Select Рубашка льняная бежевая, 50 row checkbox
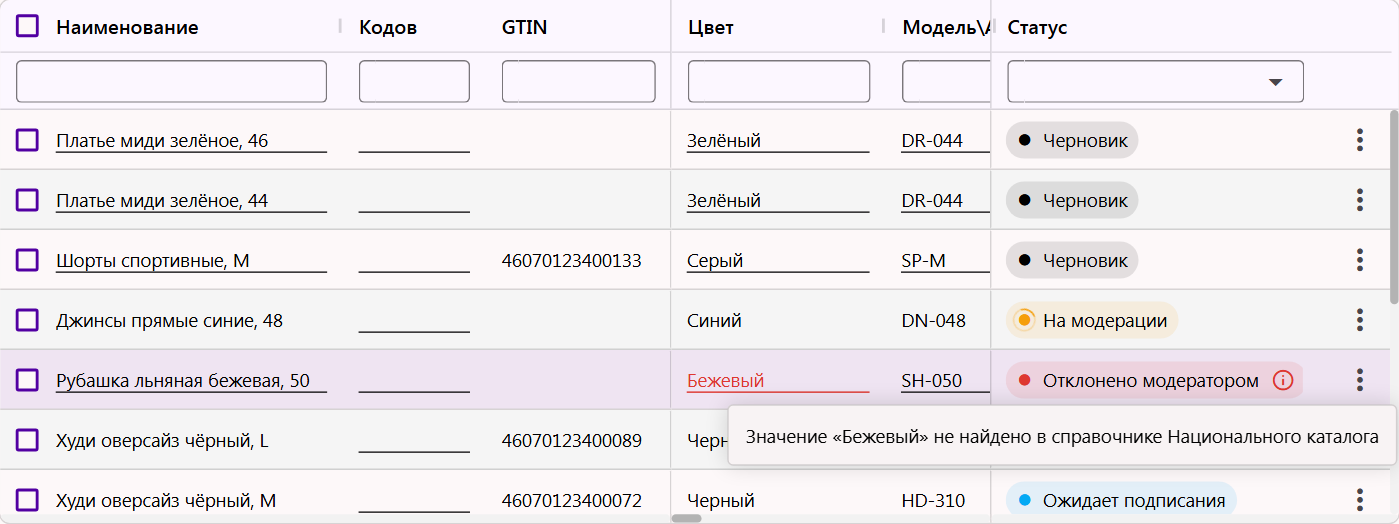 click(27, 380)
